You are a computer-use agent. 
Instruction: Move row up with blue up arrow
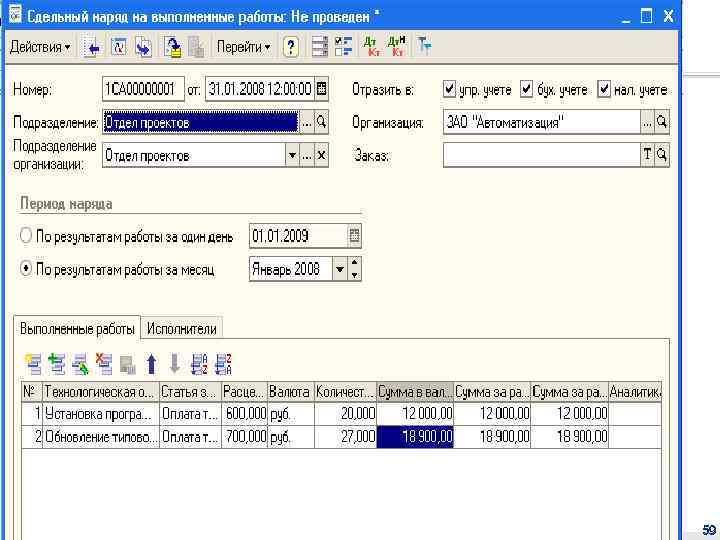(x=152, y=364)
